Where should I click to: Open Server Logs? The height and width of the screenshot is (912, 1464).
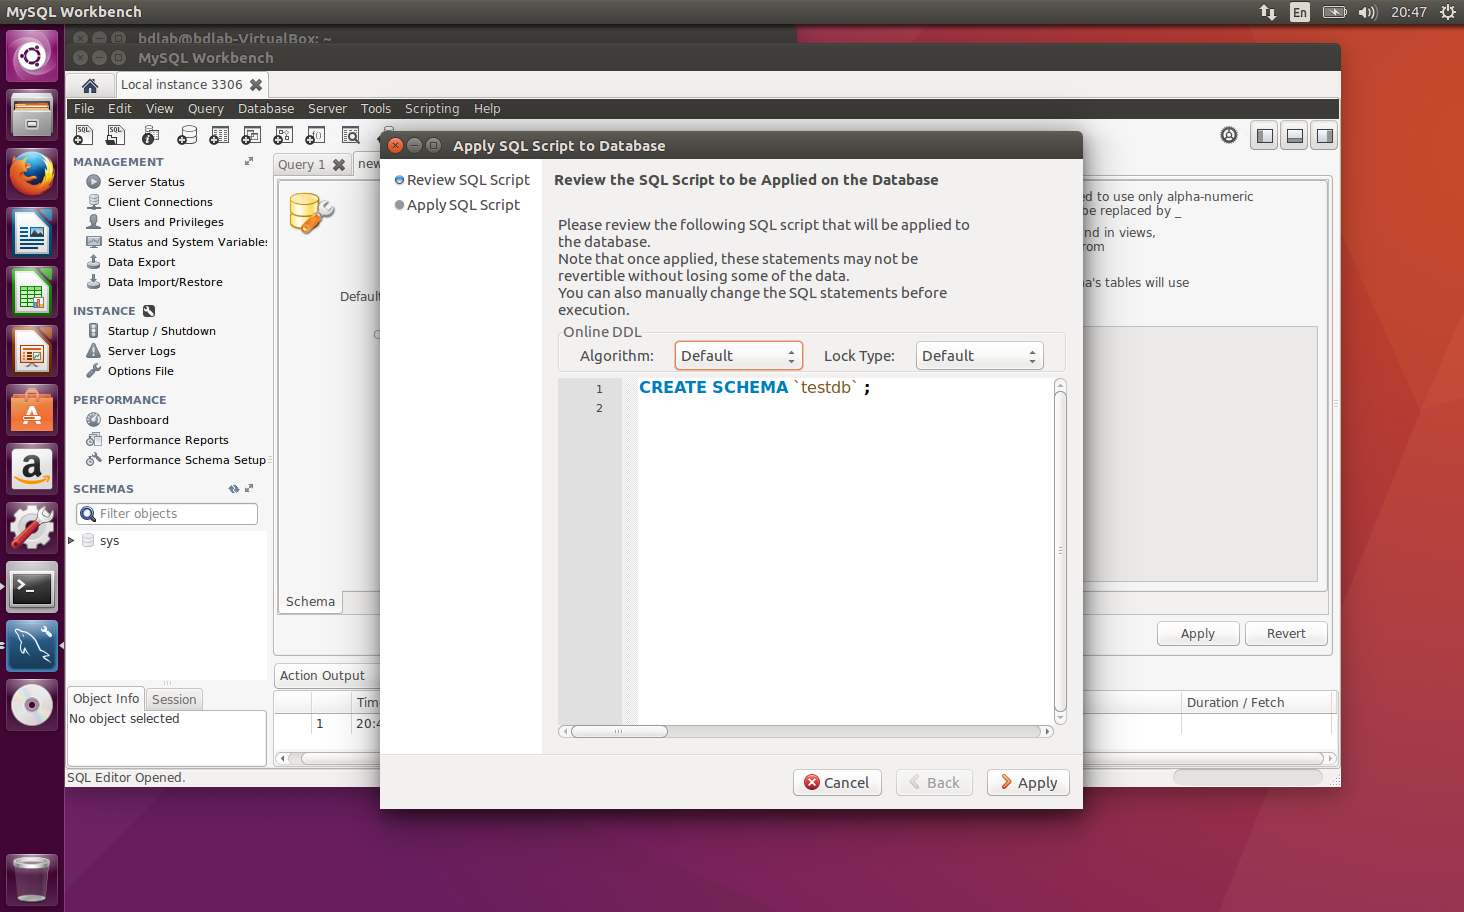point(141,351)
